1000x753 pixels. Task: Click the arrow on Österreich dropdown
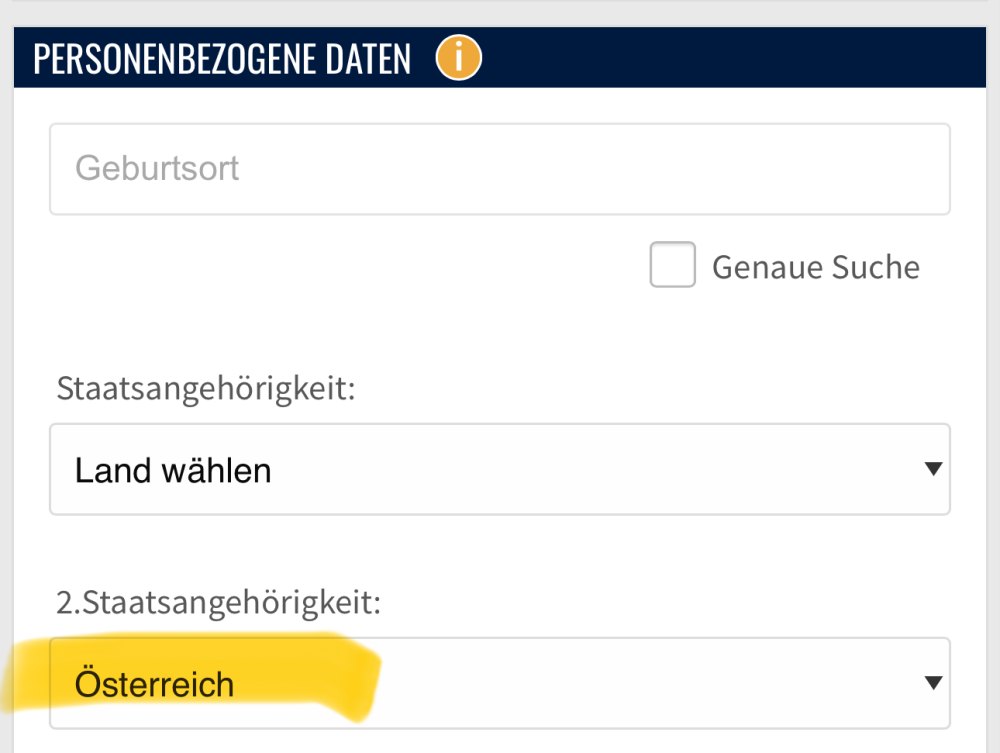[933, 683]
